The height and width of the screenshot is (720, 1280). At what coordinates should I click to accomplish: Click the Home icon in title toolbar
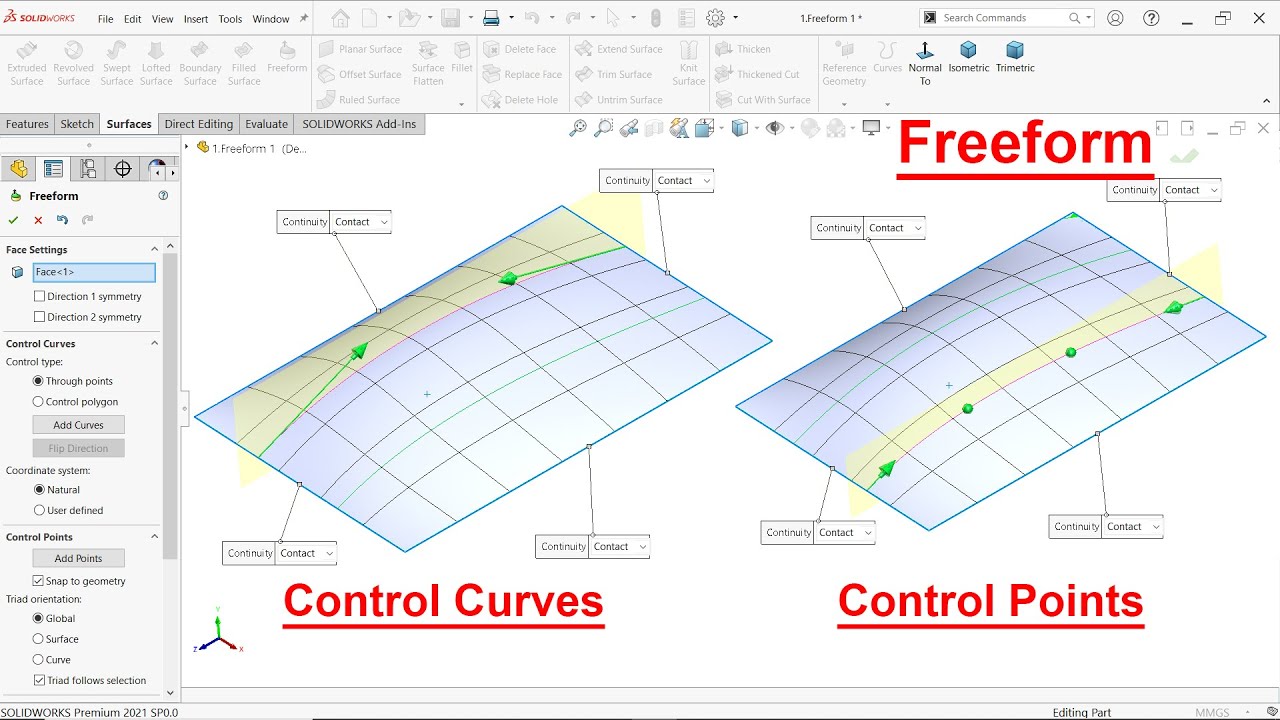click(x=340, y=18)
